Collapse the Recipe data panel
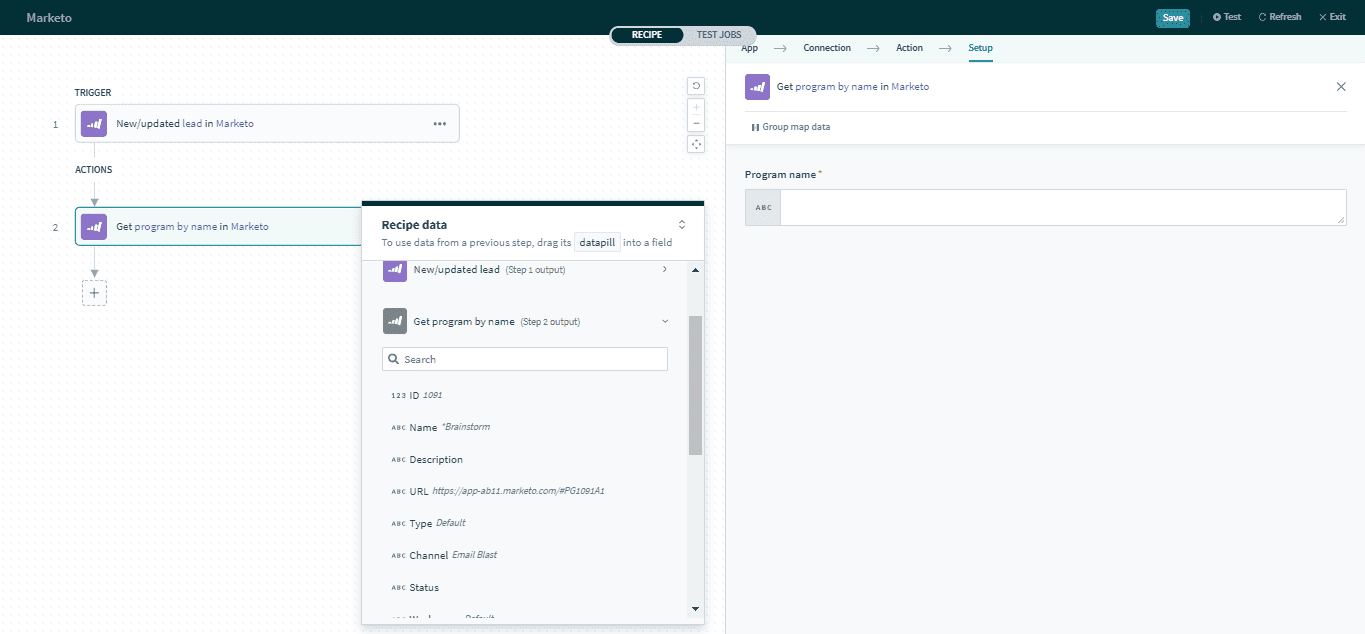This screenshot has width=1365, height=634. [682, 225]
